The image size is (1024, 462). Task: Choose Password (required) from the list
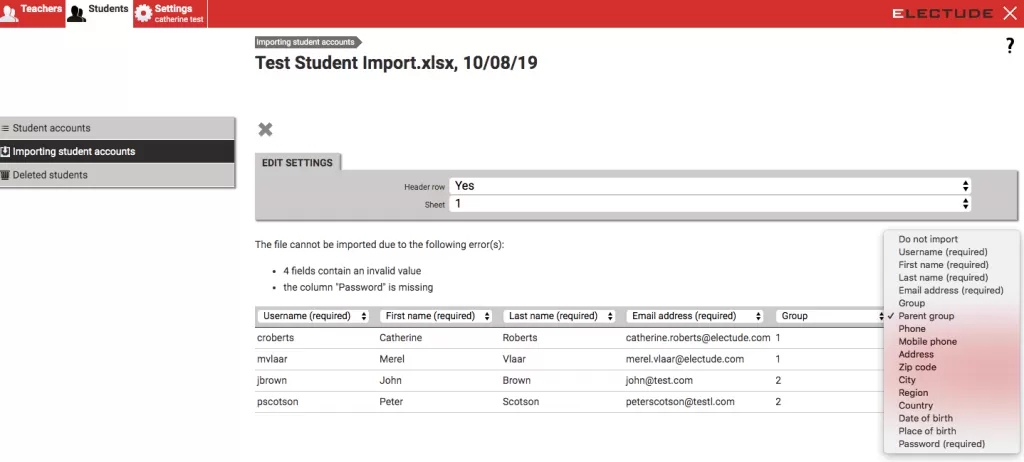(941, 444)
